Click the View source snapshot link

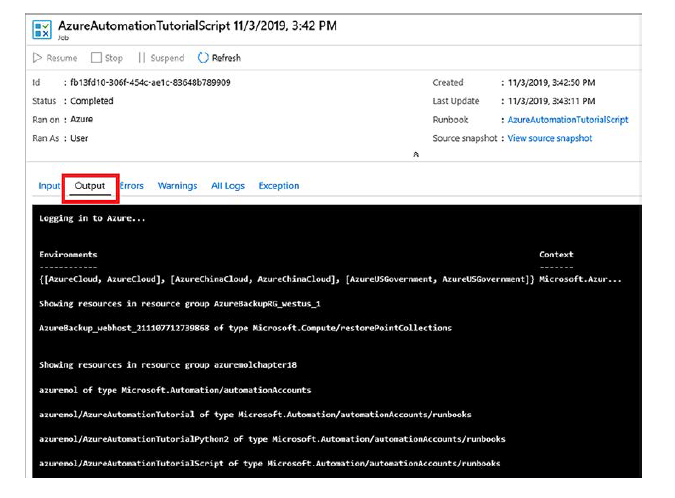click(x=549, y=139)
